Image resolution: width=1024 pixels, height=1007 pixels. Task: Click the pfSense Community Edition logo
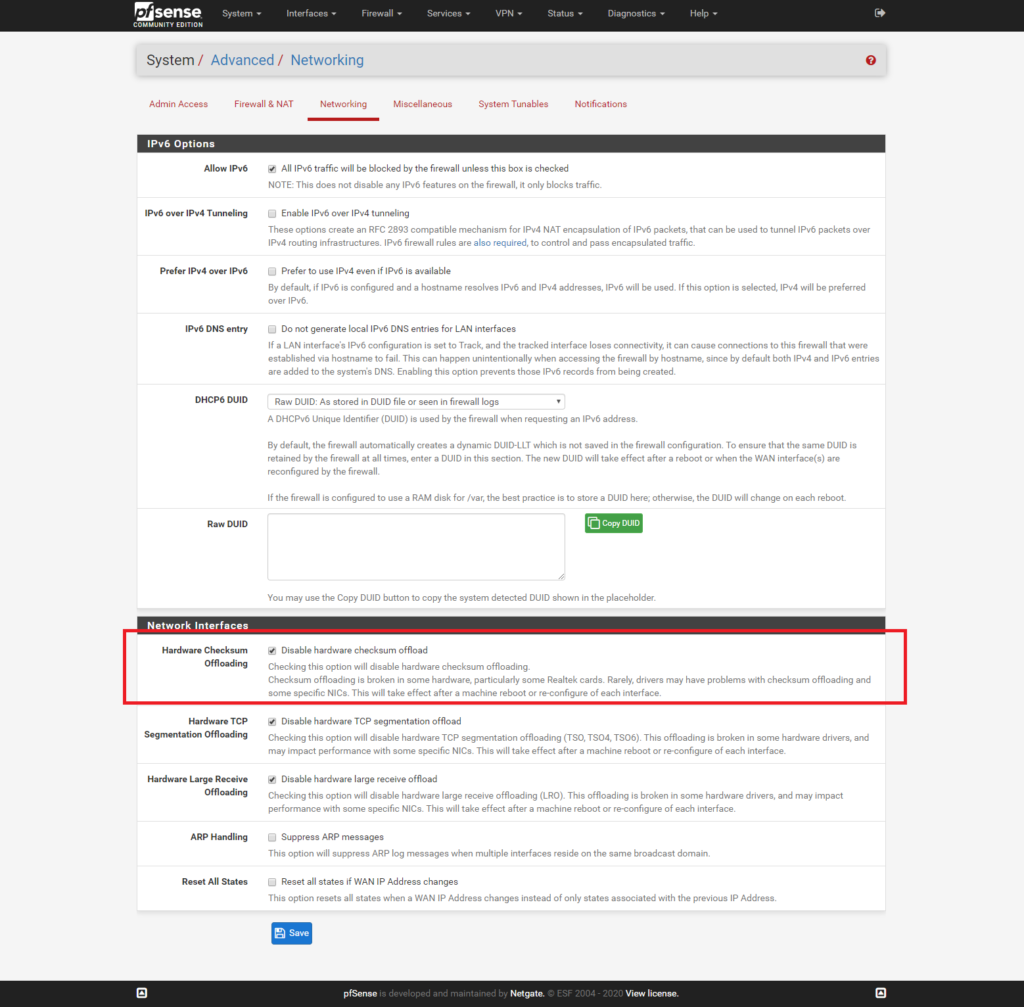[168, 14]
